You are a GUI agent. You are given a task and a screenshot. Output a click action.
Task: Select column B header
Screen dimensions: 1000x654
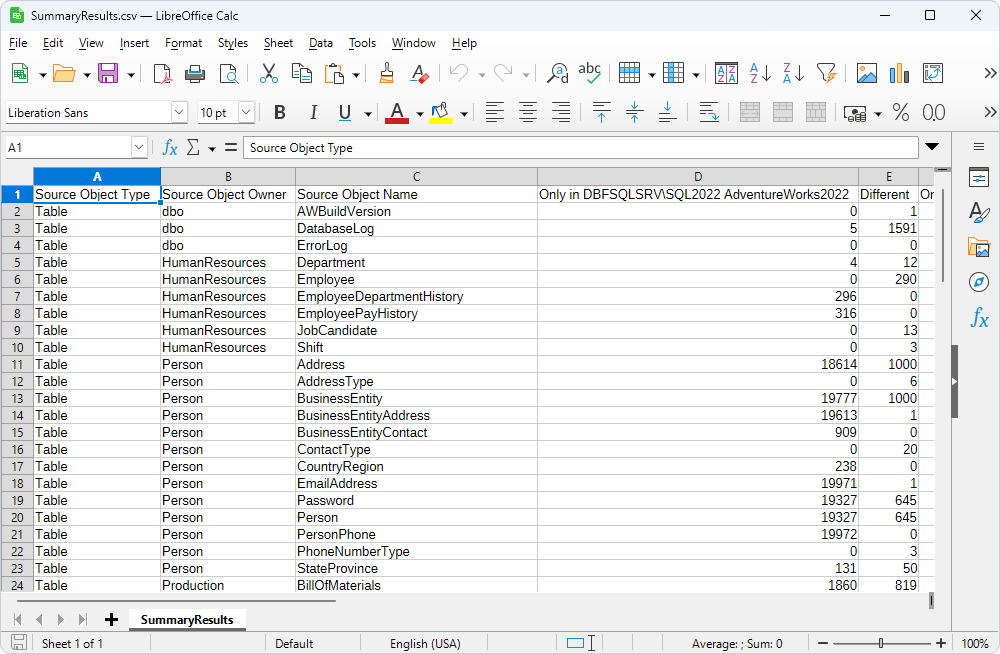click(x=228, y=177)
